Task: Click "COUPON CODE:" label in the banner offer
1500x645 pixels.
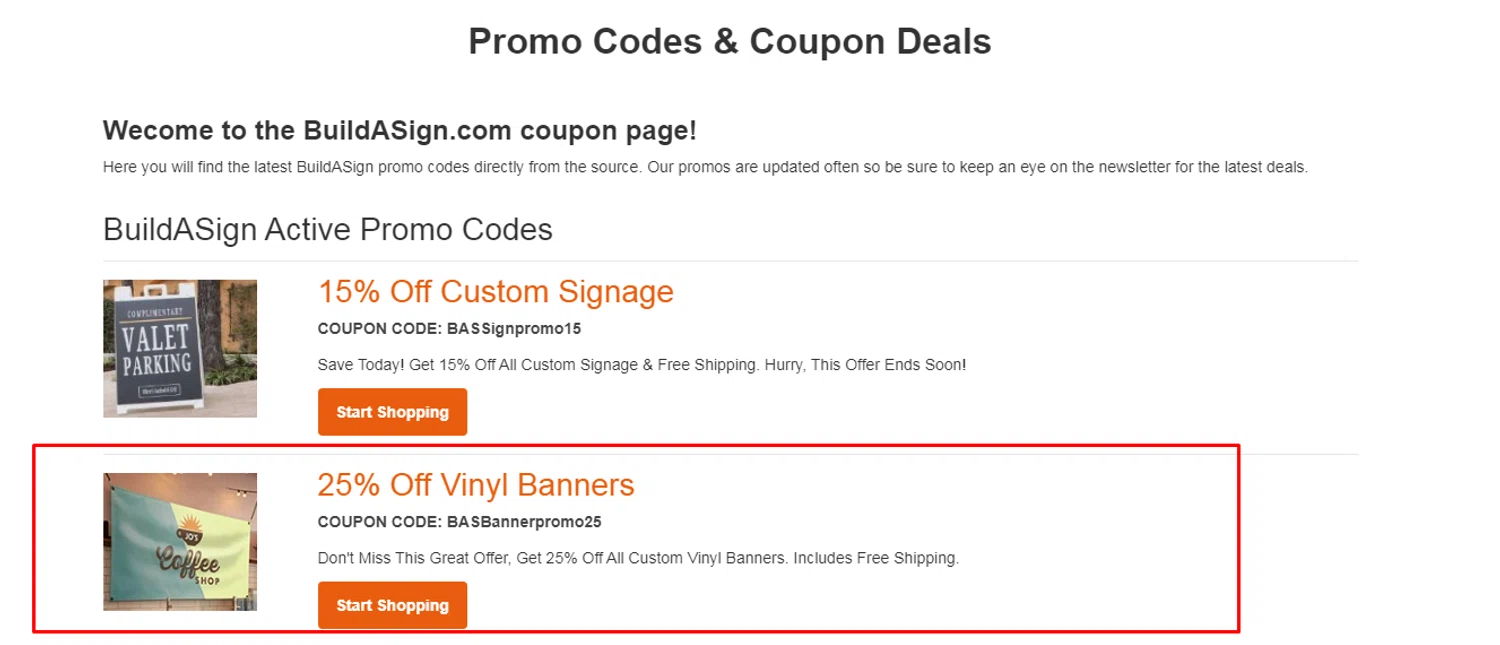Action: click(379, 521)
